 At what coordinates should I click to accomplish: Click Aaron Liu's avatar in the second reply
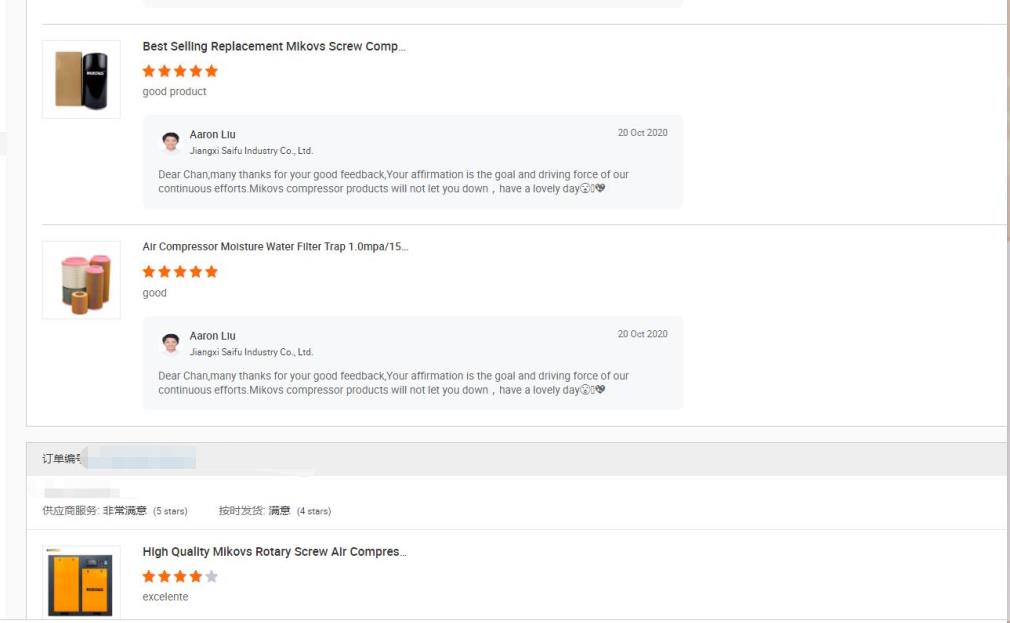coord(171,343)
